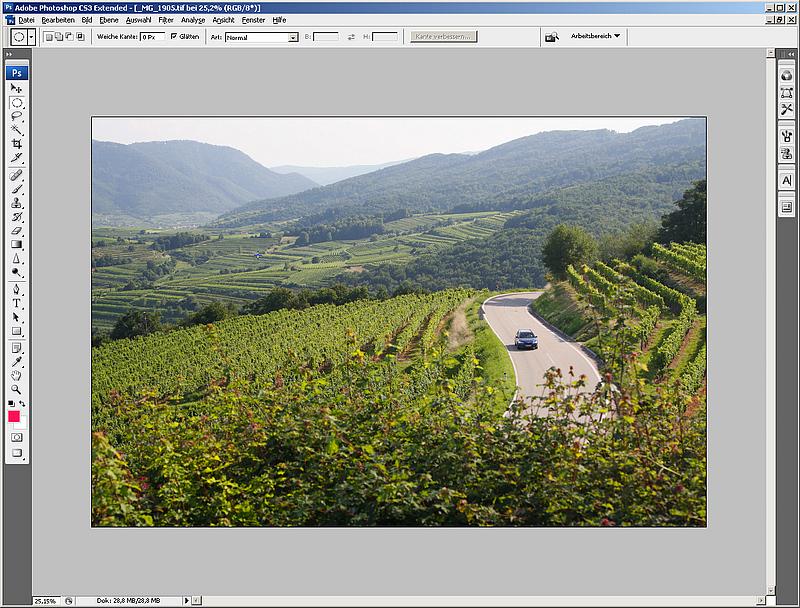Toggle the Glätten checkbox
The width and height of the screenshot is (800, 608).
(x=174, y=36)
